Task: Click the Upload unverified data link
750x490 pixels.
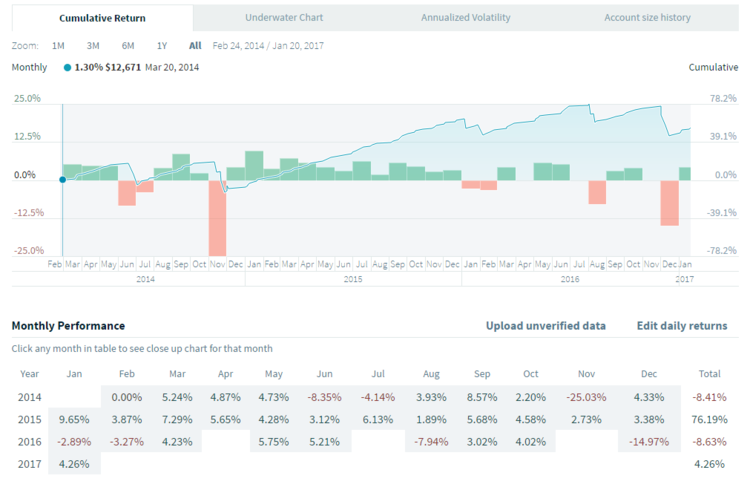Action: click(x=546, y=326)
